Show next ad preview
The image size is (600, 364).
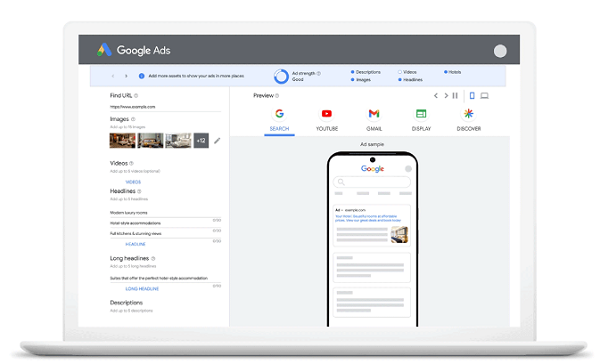(446, 96)
